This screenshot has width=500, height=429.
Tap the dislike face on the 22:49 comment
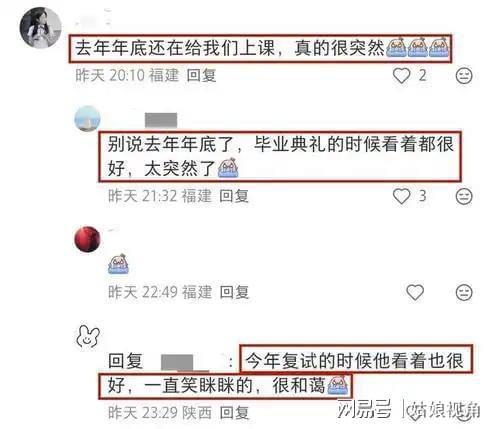464,292
